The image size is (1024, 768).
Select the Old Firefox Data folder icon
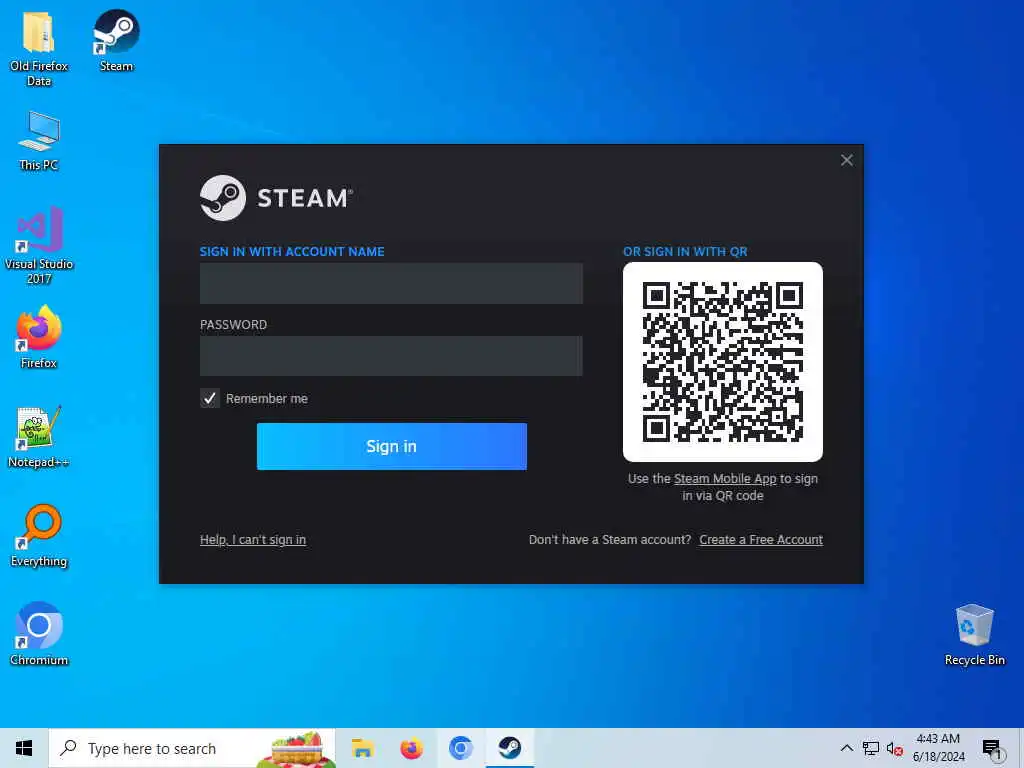39,48
